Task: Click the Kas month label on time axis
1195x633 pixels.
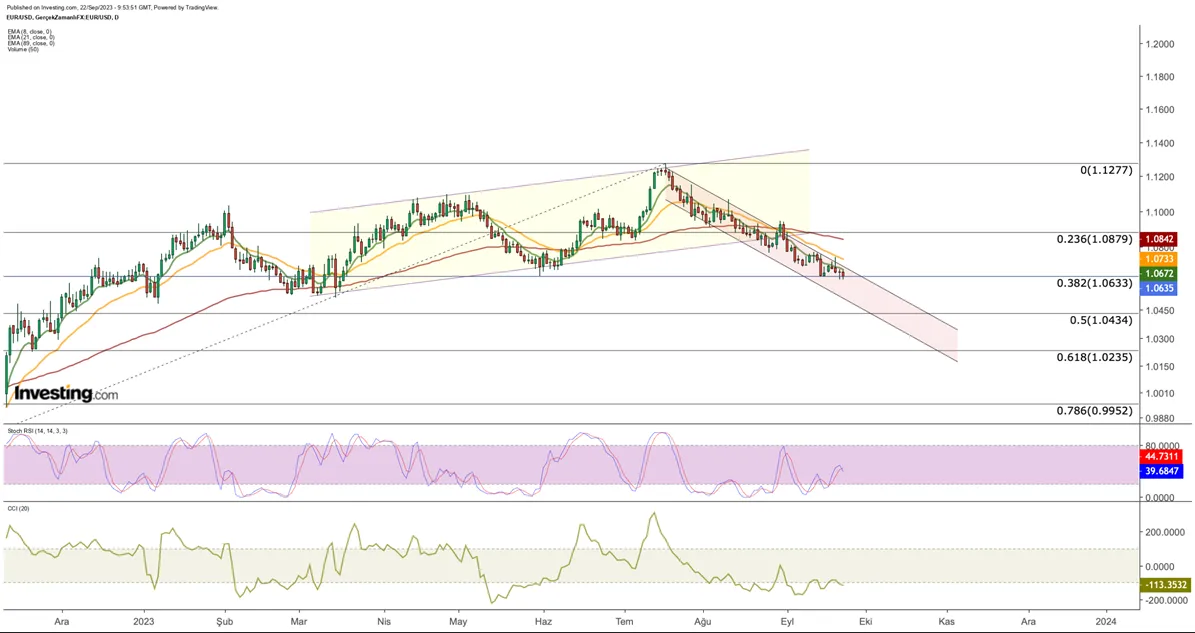Action: pos(947,622)
